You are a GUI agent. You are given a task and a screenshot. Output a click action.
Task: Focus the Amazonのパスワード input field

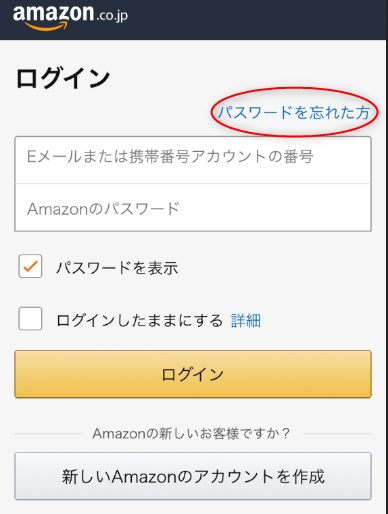[193, 207]
